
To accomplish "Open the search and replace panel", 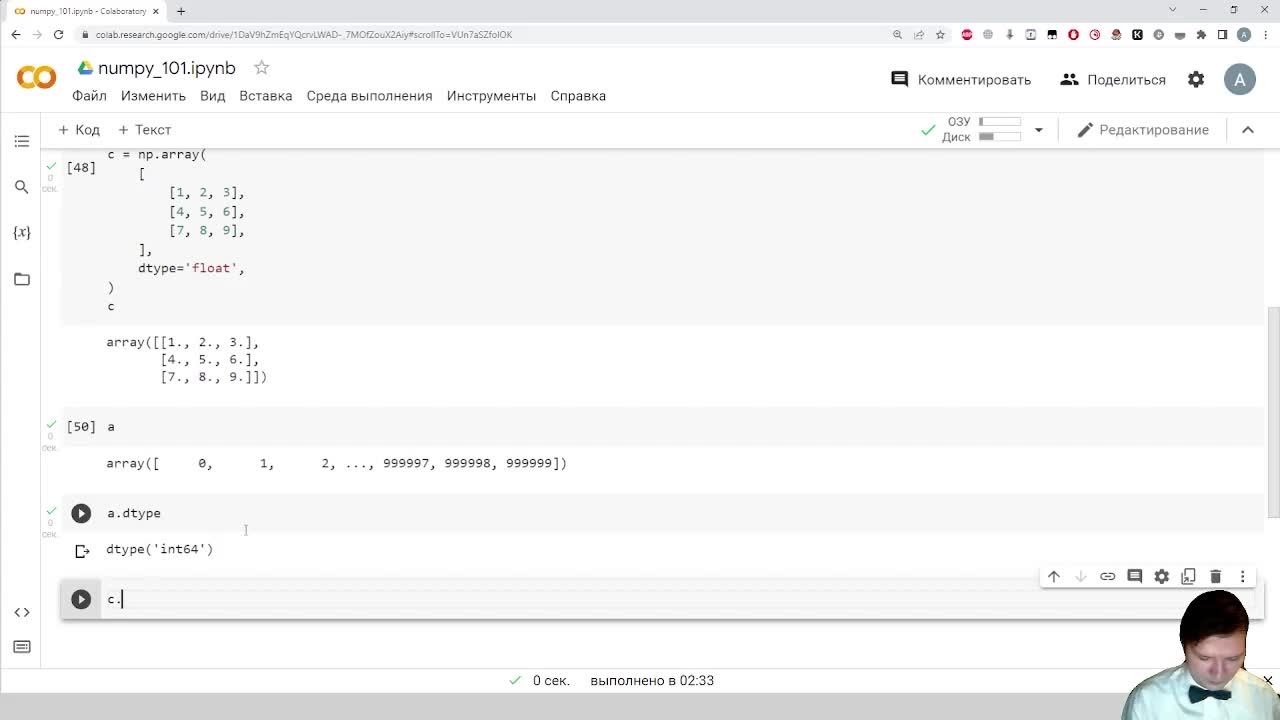I will tap(22, 187).
